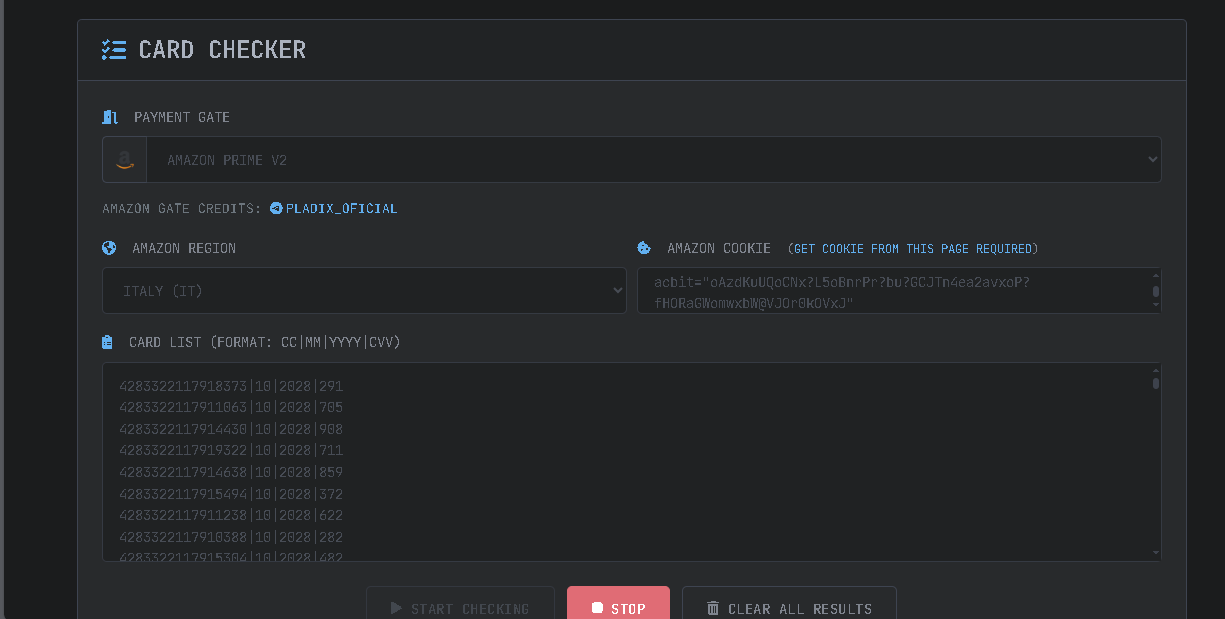The width and height of the screenshot is (1225, 619).
Task: Click the globe icon next to Amazon Region
Action: pos(109,248)
